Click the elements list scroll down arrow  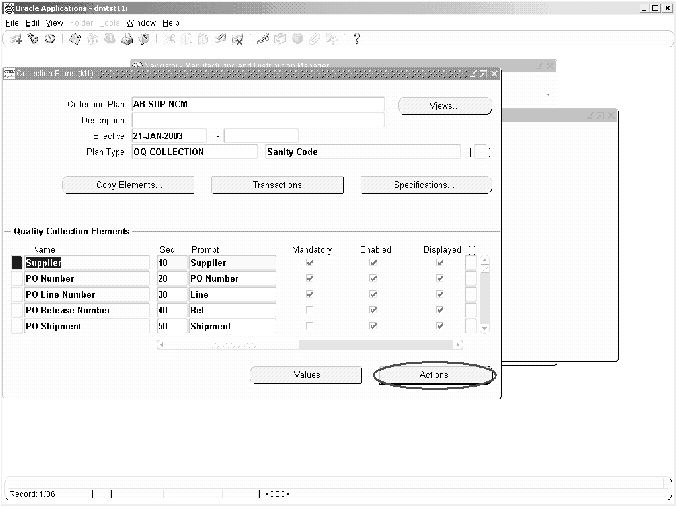click(x=485, y=328)
